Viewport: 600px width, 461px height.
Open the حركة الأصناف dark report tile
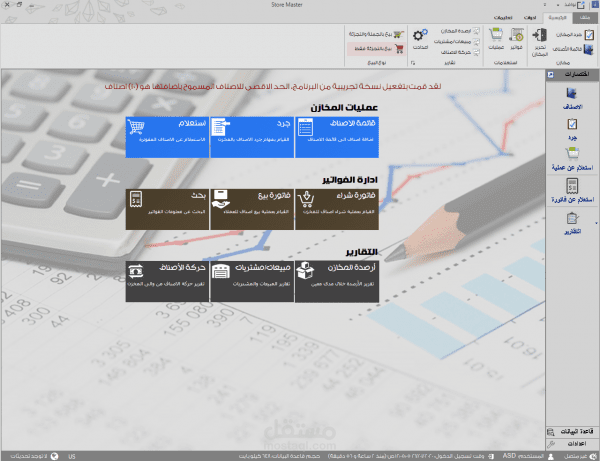click(x=167, y=282)
